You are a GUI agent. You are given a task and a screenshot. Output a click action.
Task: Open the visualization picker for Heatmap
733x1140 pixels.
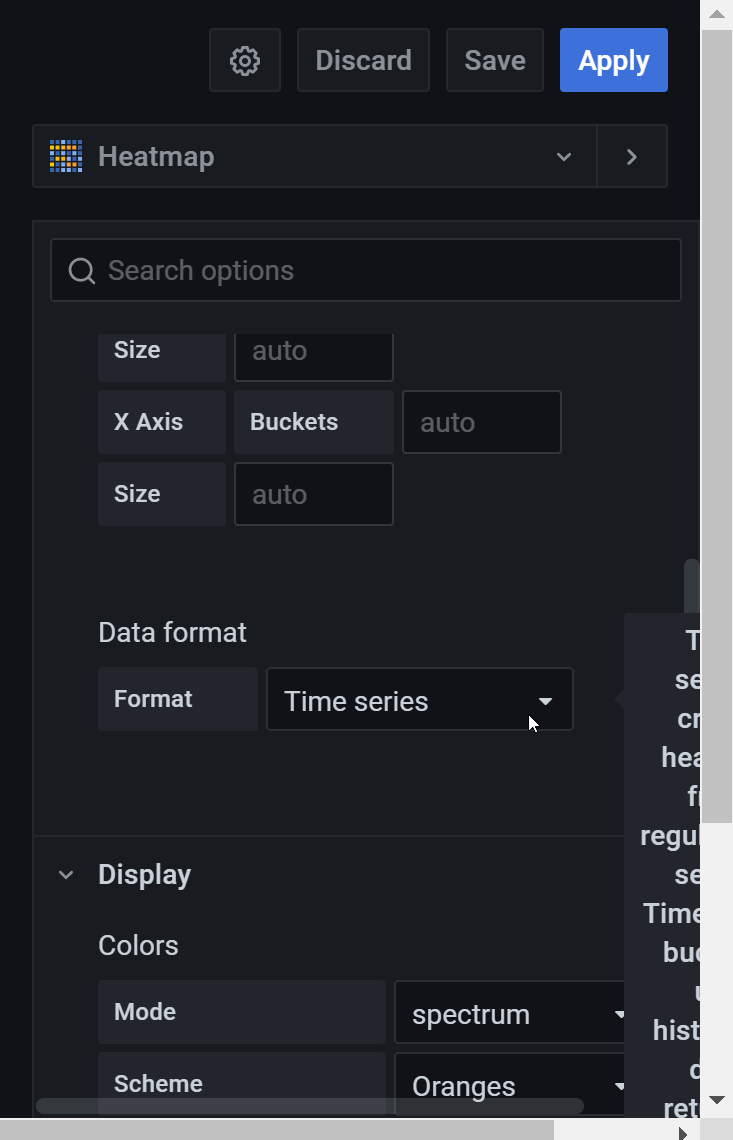click(x=563, y=156)
